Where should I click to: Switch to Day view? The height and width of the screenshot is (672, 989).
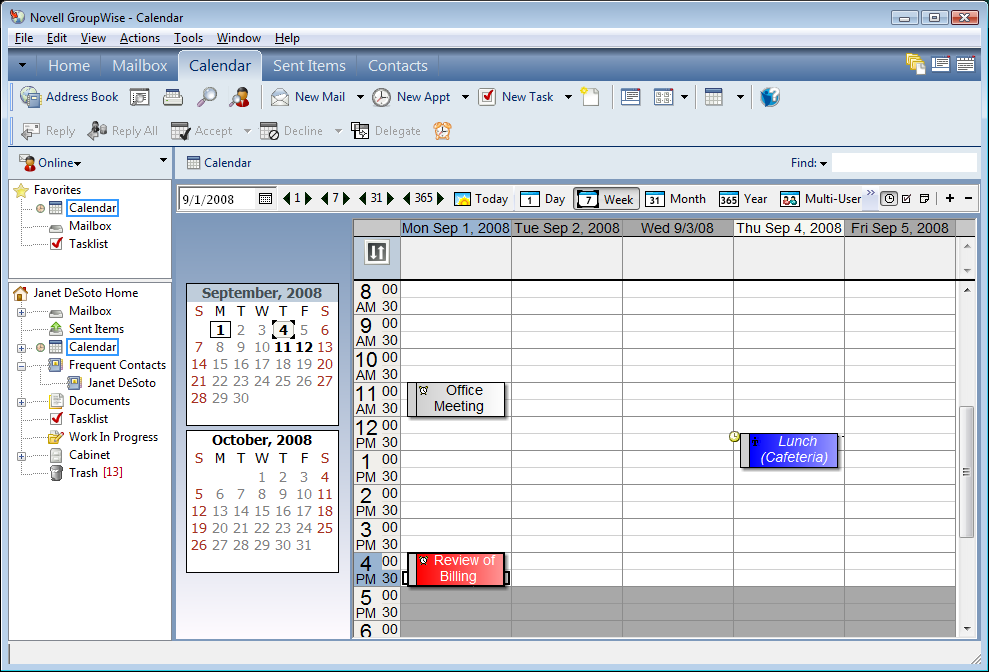[542, 199]
